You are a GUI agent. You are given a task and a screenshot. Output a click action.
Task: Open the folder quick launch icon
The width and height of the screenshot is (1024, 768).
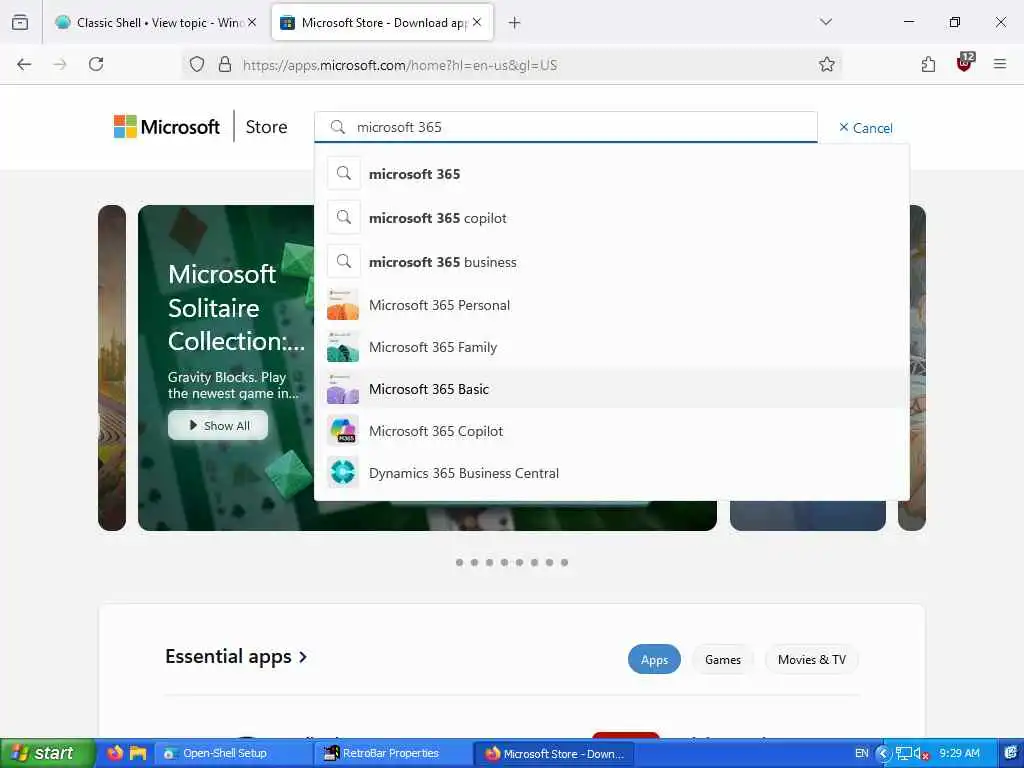point(138,753)
